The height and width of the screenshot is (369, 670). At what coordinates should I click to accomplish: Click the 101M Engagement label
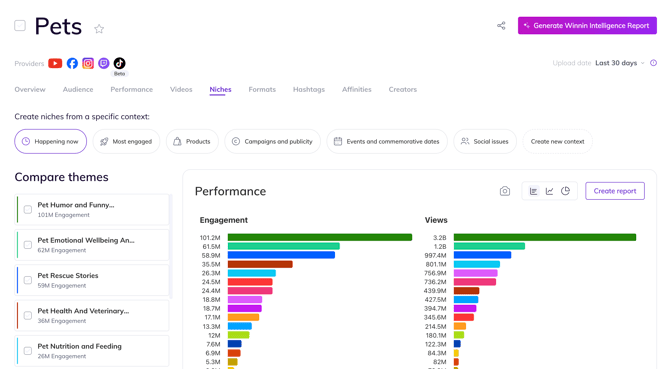tap(64, 215)
